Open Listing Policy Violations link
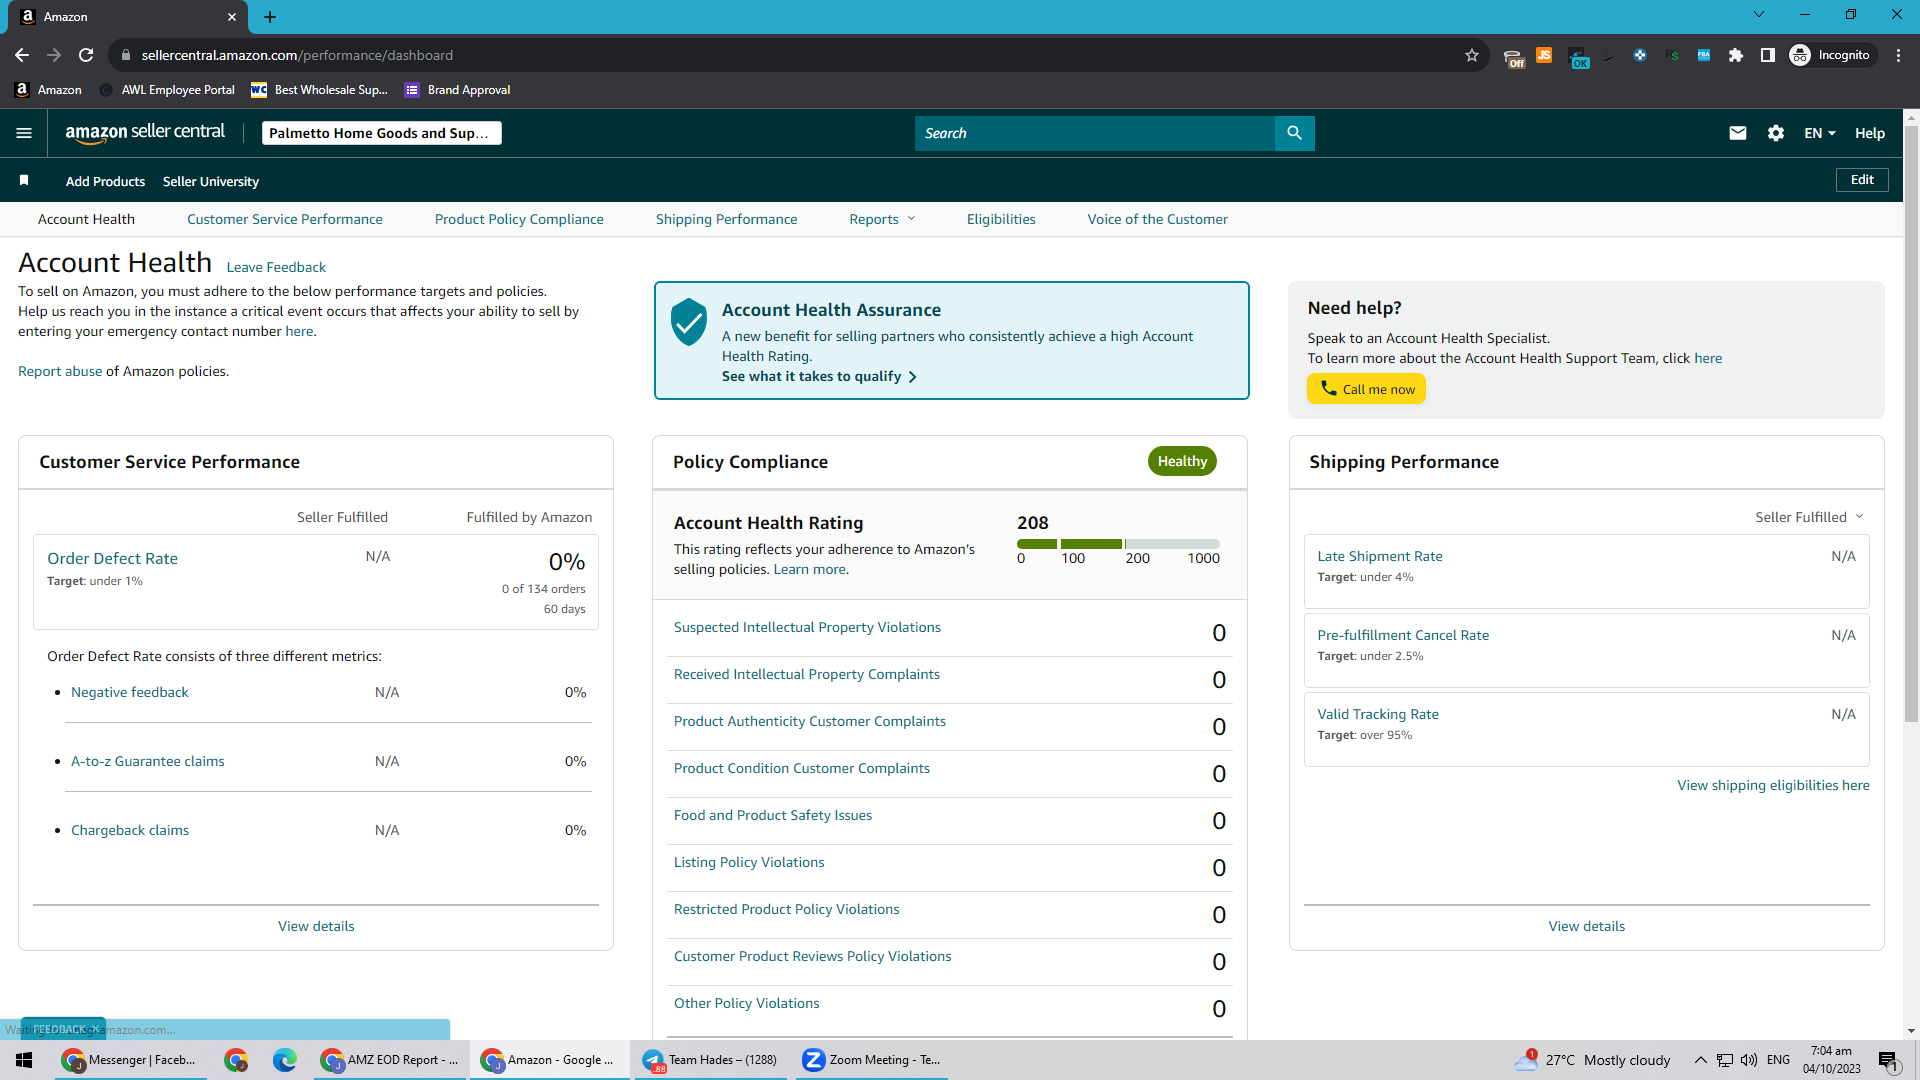1920x1080 pixels. point(749,862)
